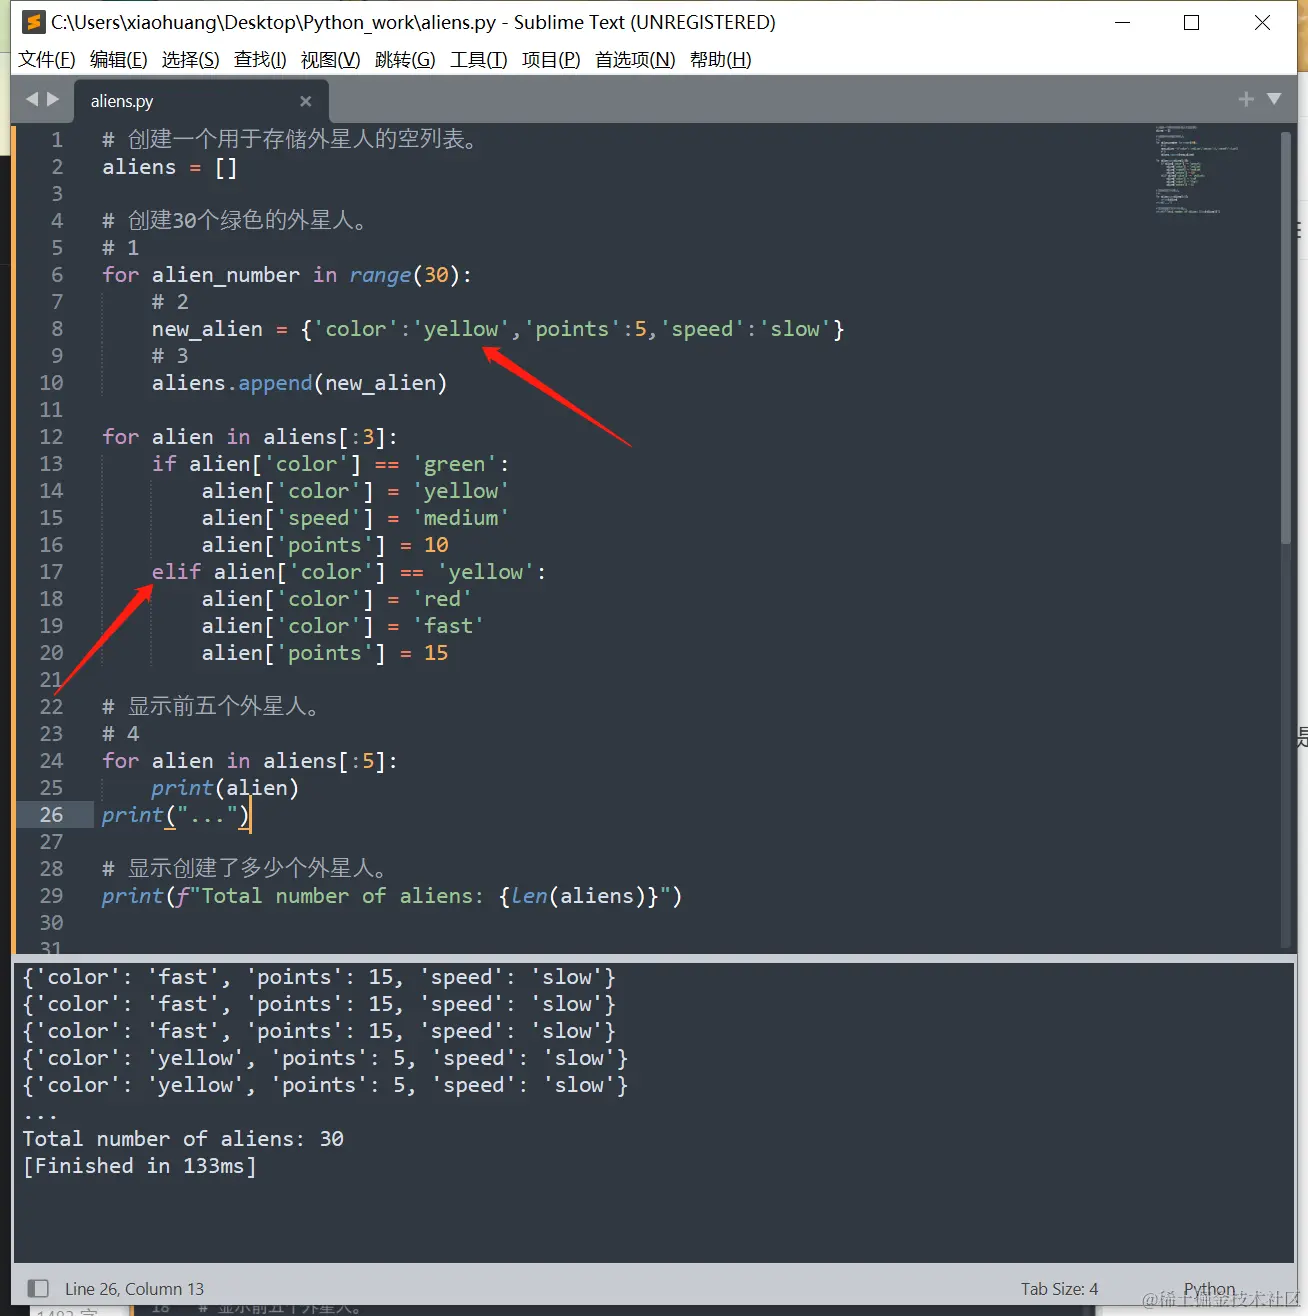Add a new tab with plus icon
The height and width of the screenshot is (1316, 1308).
point(1246,99)
